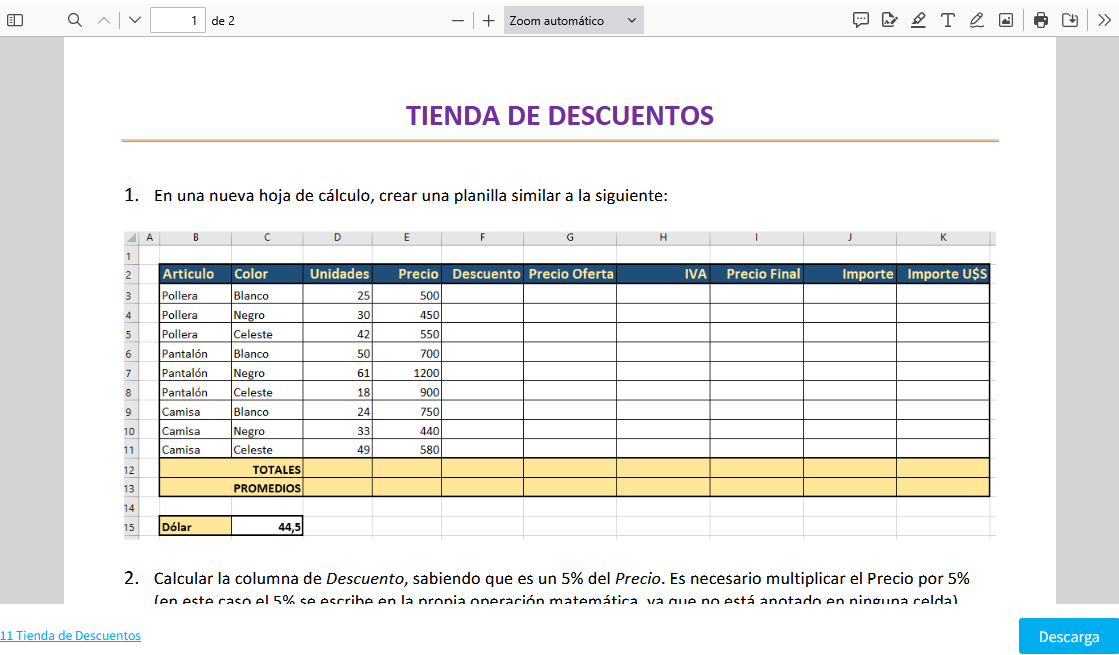Print the document
The height and width of the screenshot is (655, 1119).
1041,20
